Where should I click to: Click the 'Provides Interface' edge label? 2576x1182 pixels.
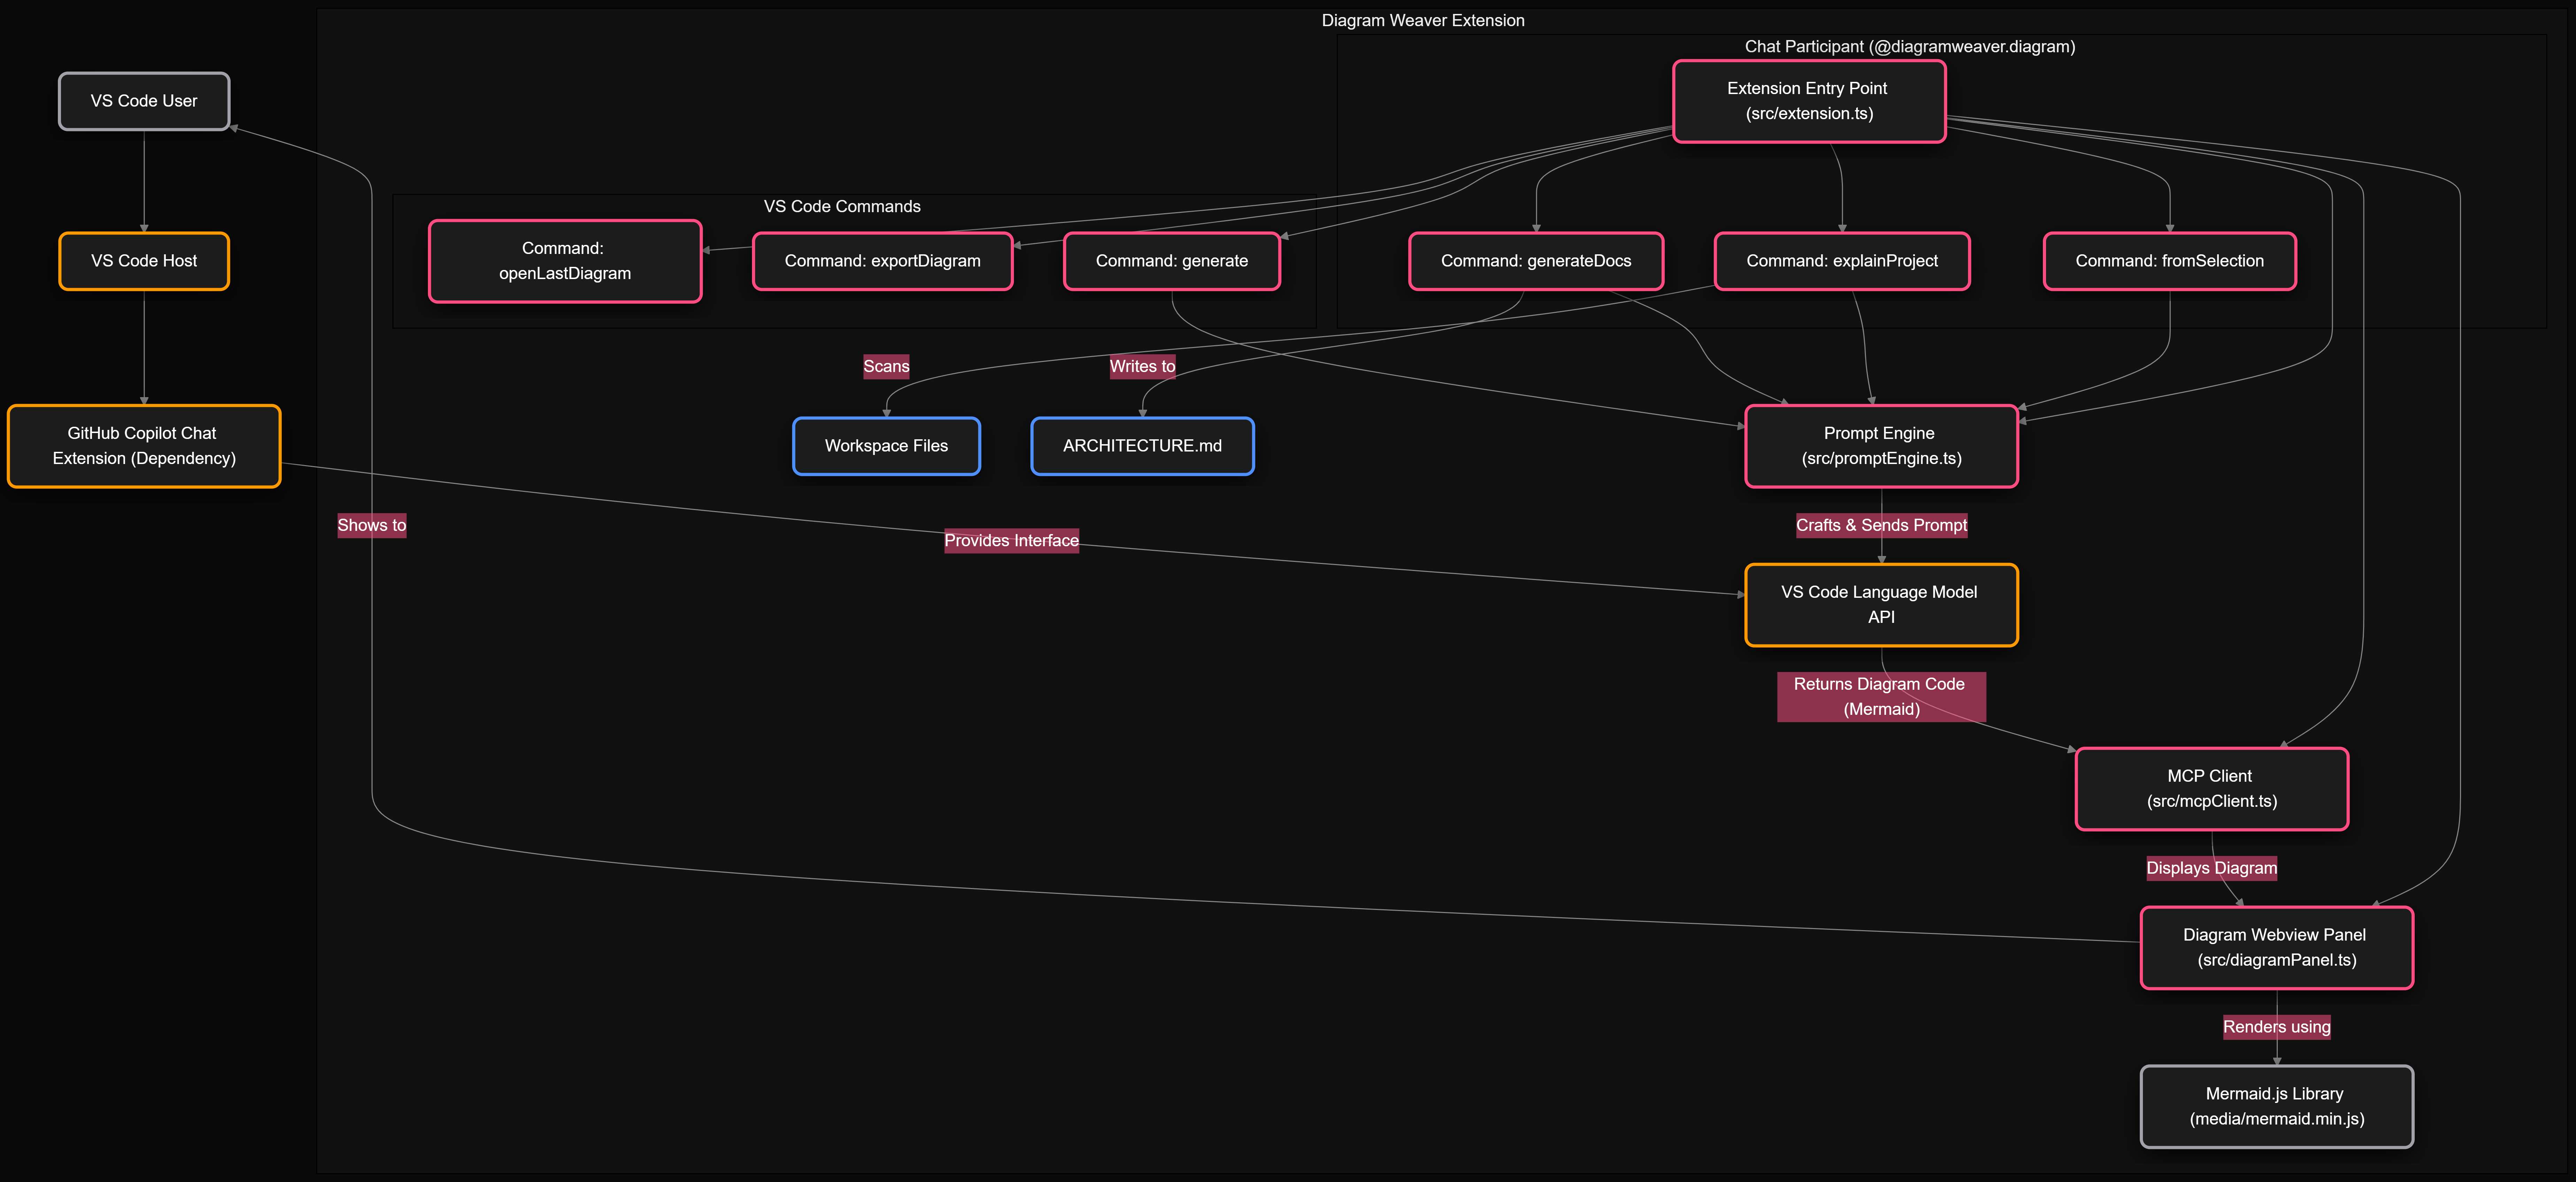pyautogui.click(x=1011, y=541)
